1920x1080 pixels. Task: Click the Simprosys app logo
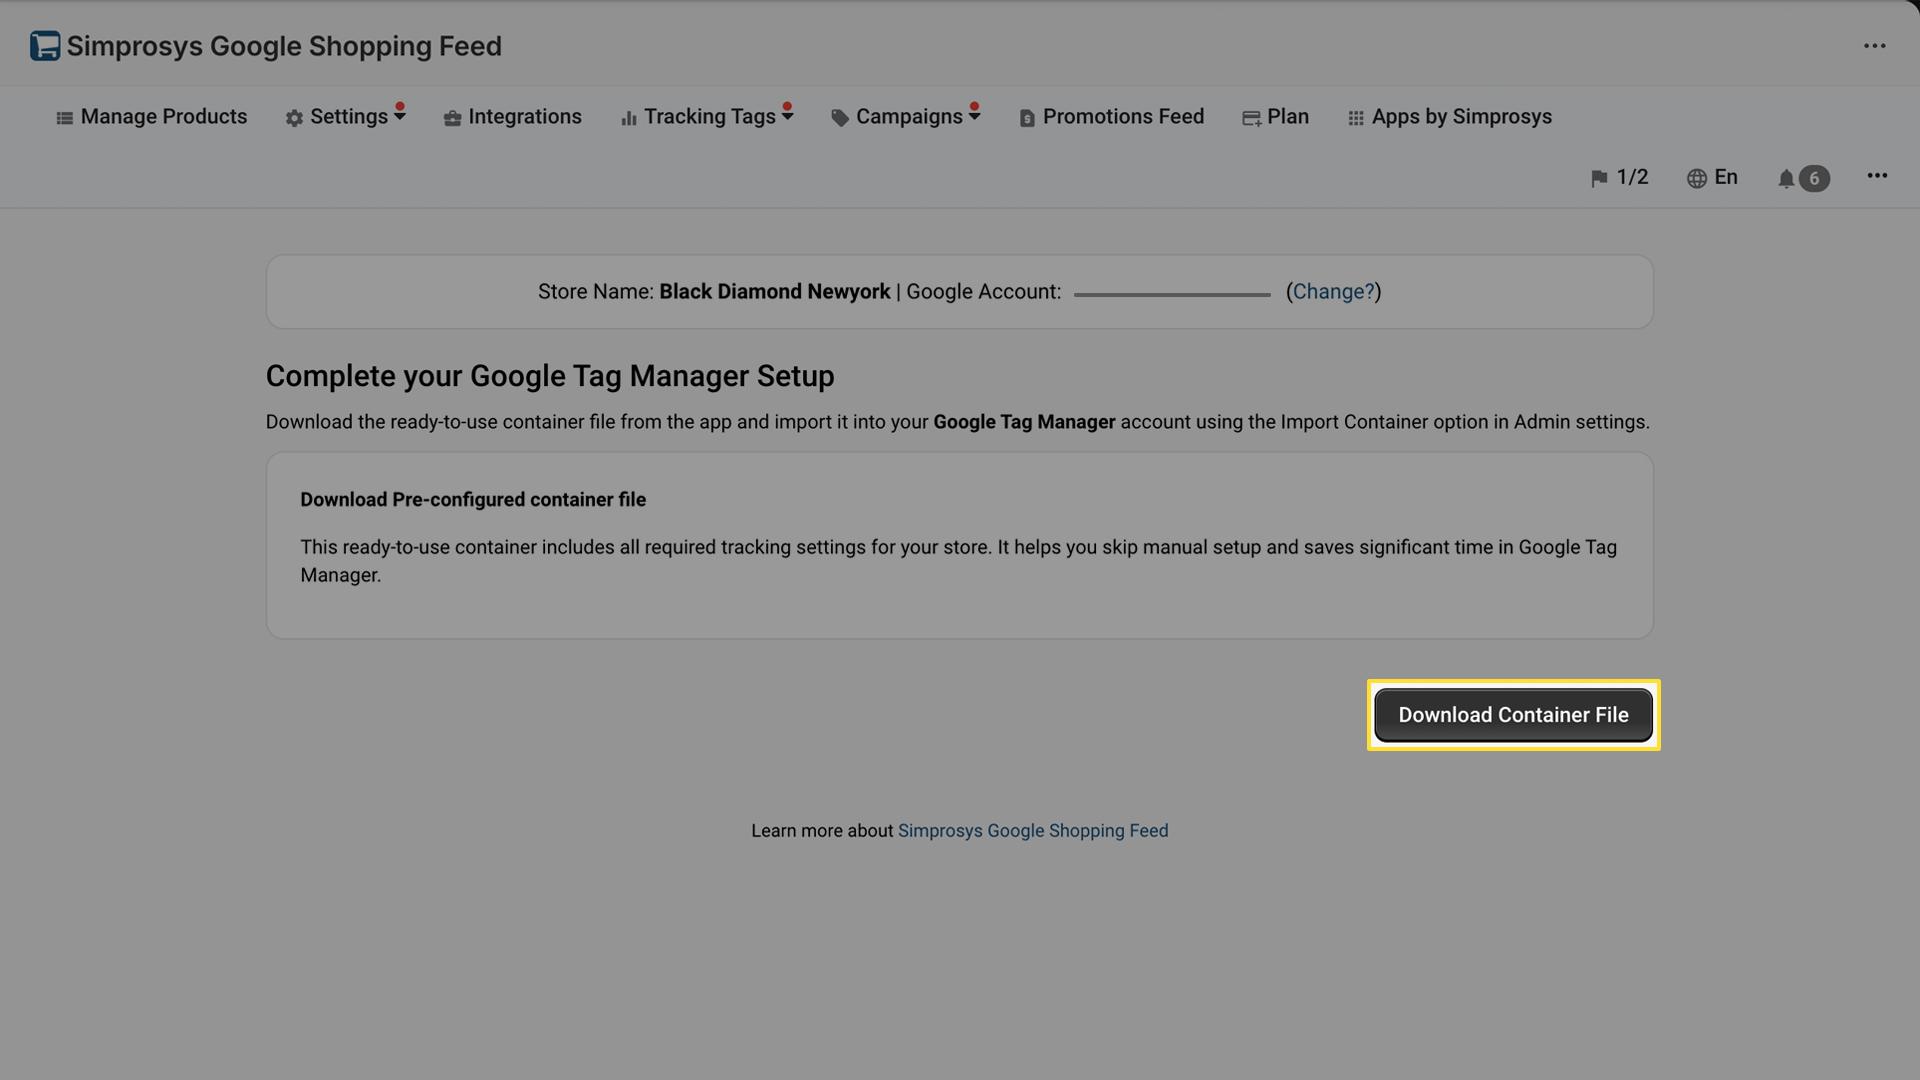pyautogui.click(x=43, y=45)
